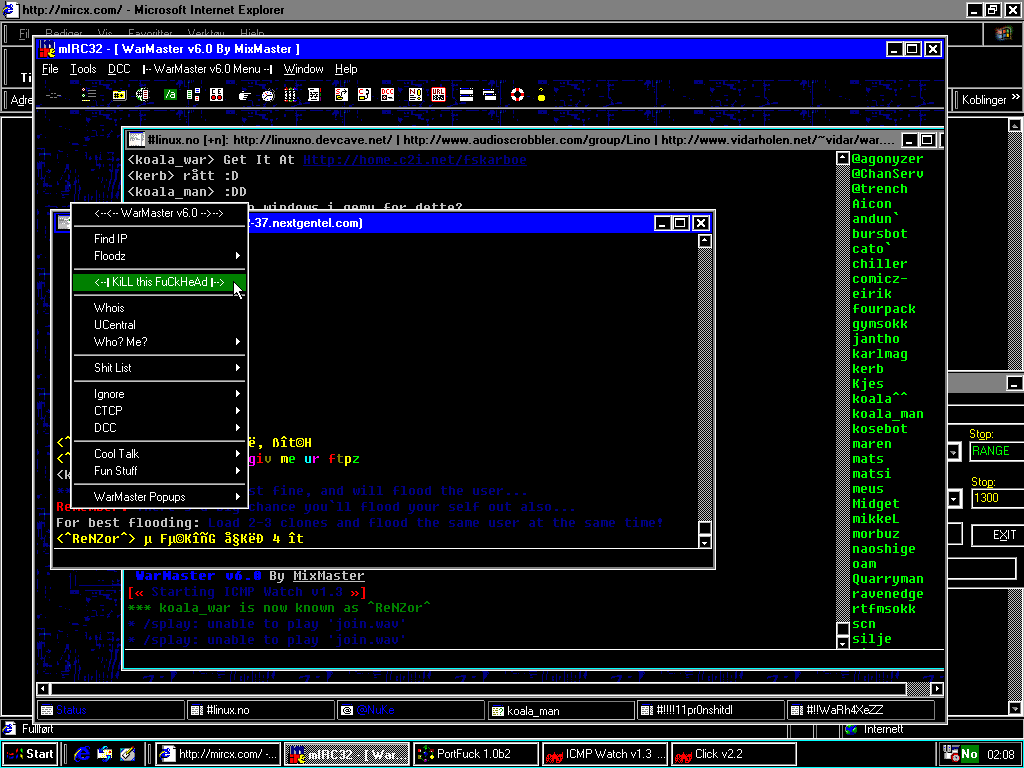The height and width of the screenshot is (768, 1024).
Task: Select the KiLL this FuCkHeAd menu entry
Action: pyautogui.click(x=159, y=282)
